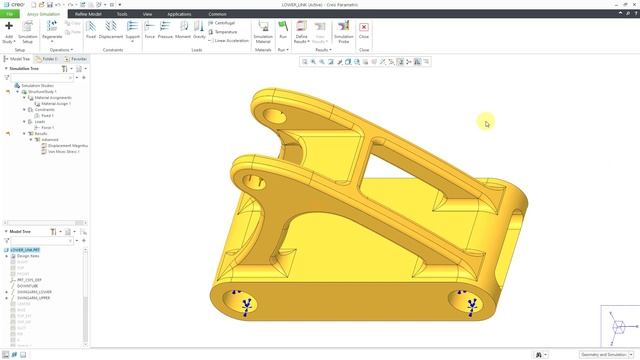This screenshot has height=360, width=640.
Task: Add a Centrifugal load
Action: 222,23
